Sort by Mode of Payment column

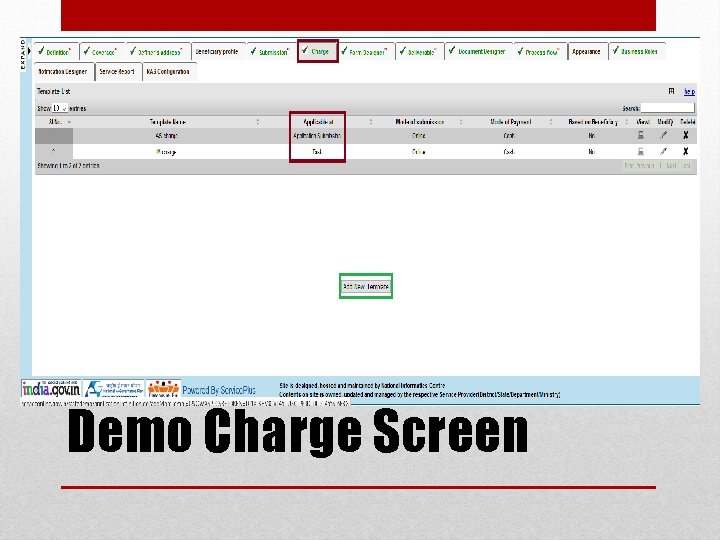coord(511,122)
